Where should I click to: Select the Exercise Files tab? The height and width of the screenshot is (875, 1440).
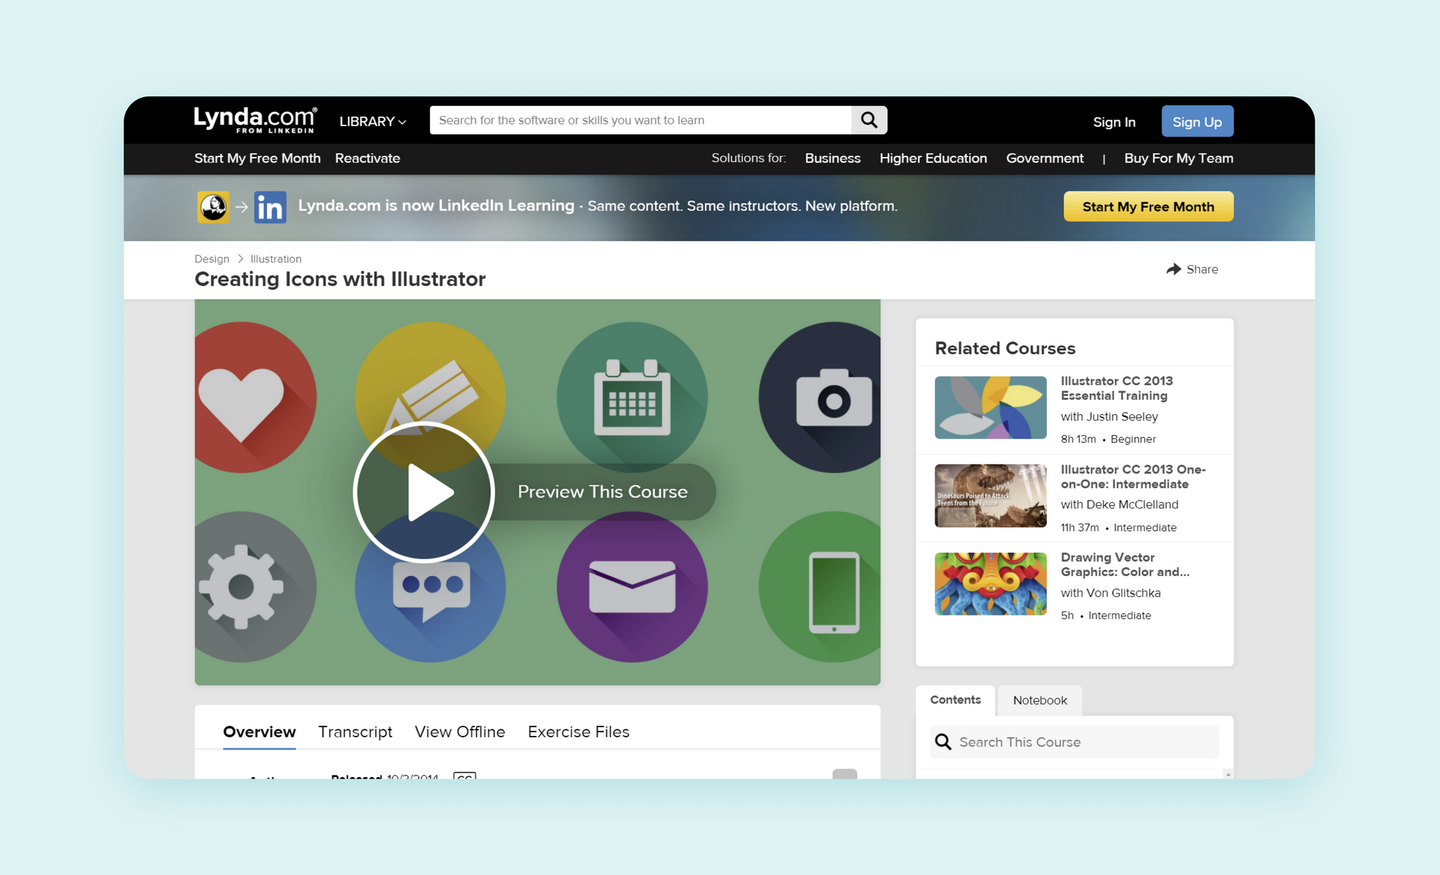point(578,732)
